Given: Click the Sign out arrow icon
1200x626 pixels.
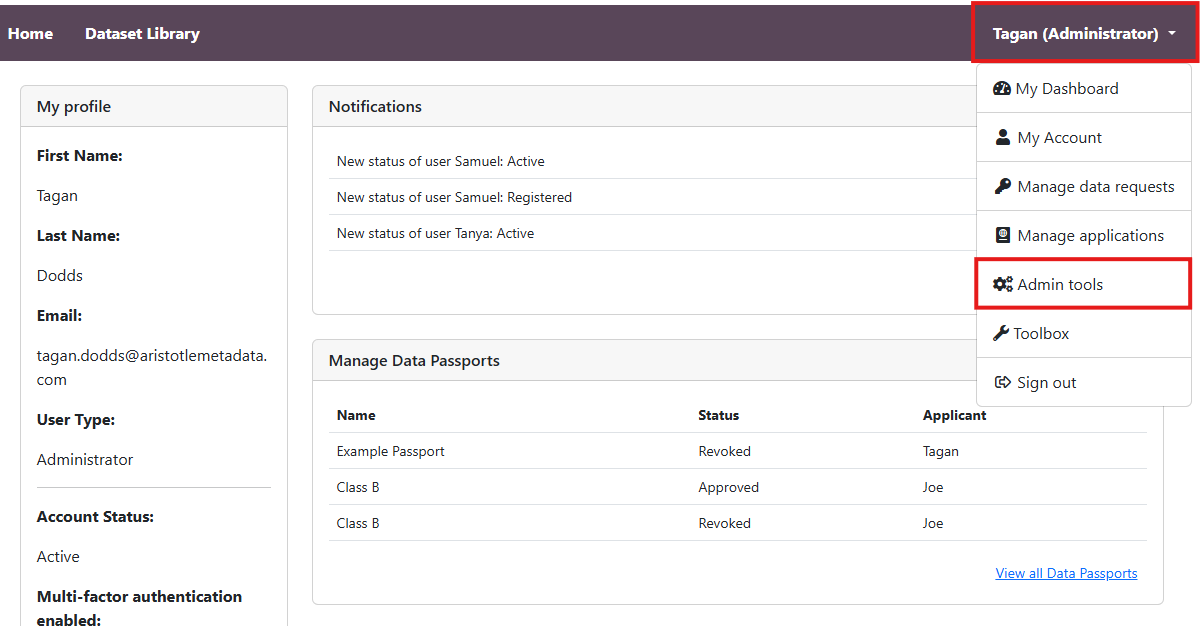Looking at the screenshot, I should coord(1003,383).
